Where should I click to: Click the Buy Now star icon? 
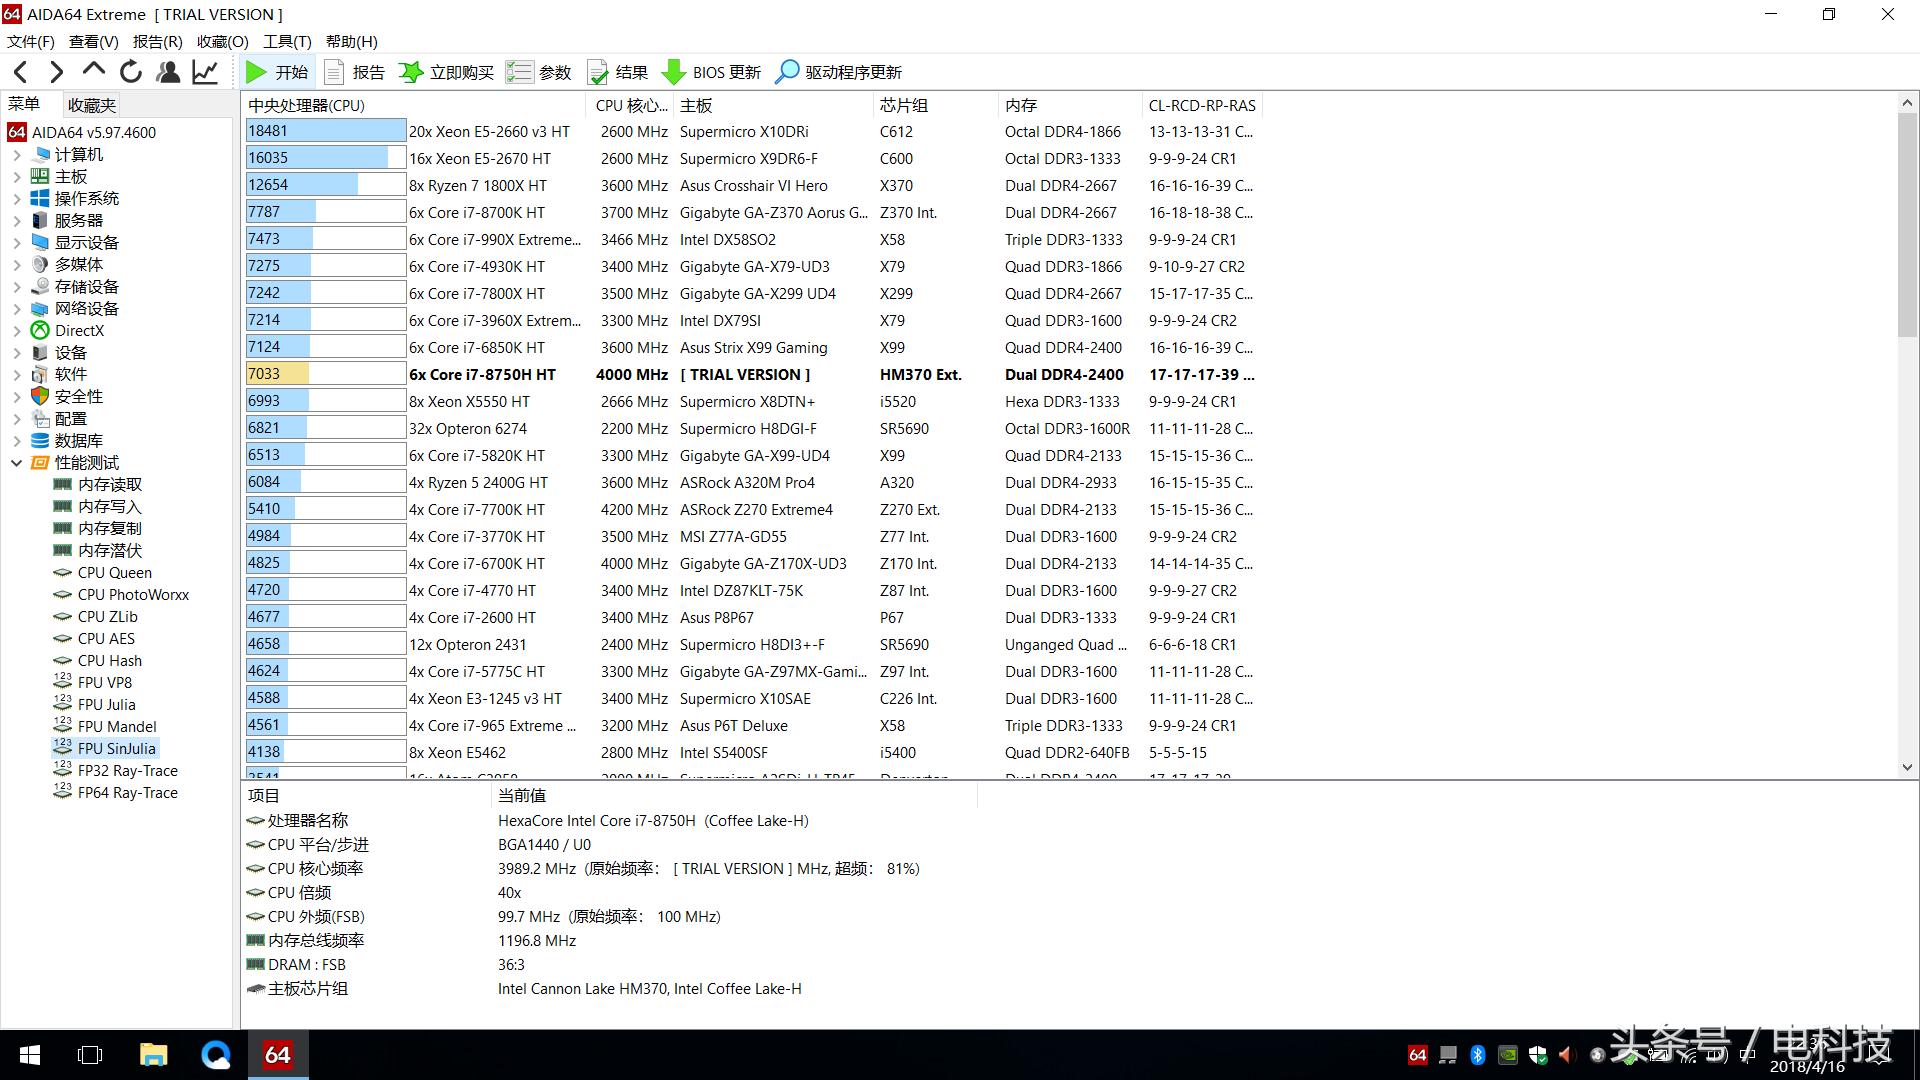tap(410, 72)
